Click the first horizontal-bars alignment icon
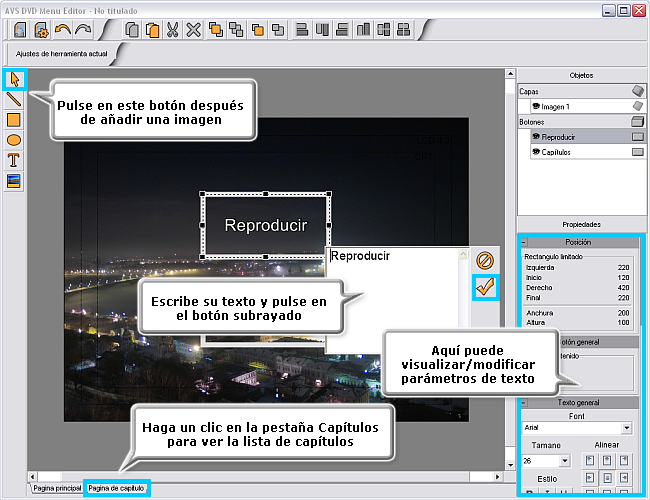The image size is (650, 500). pyautogui.click(x=302, y=29)
